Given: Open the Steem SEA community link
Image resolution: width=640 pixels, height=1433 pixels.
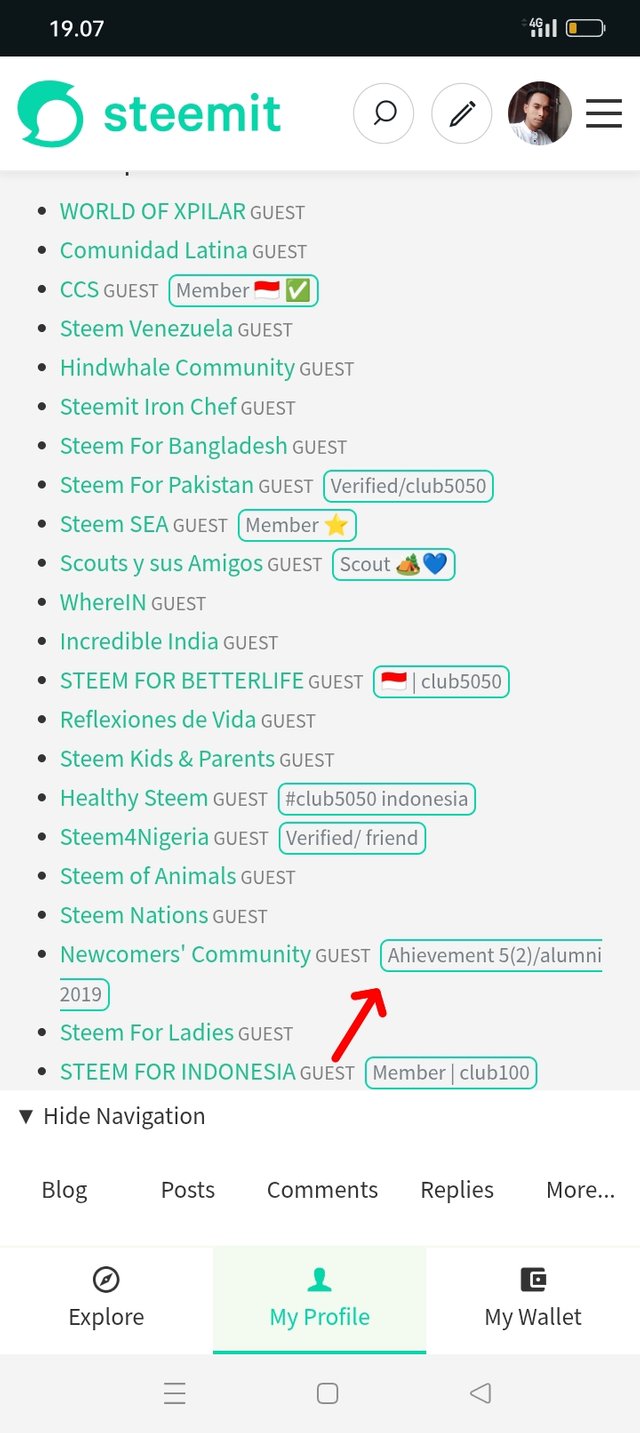Looking at the screenshot, I should point(114,524).
